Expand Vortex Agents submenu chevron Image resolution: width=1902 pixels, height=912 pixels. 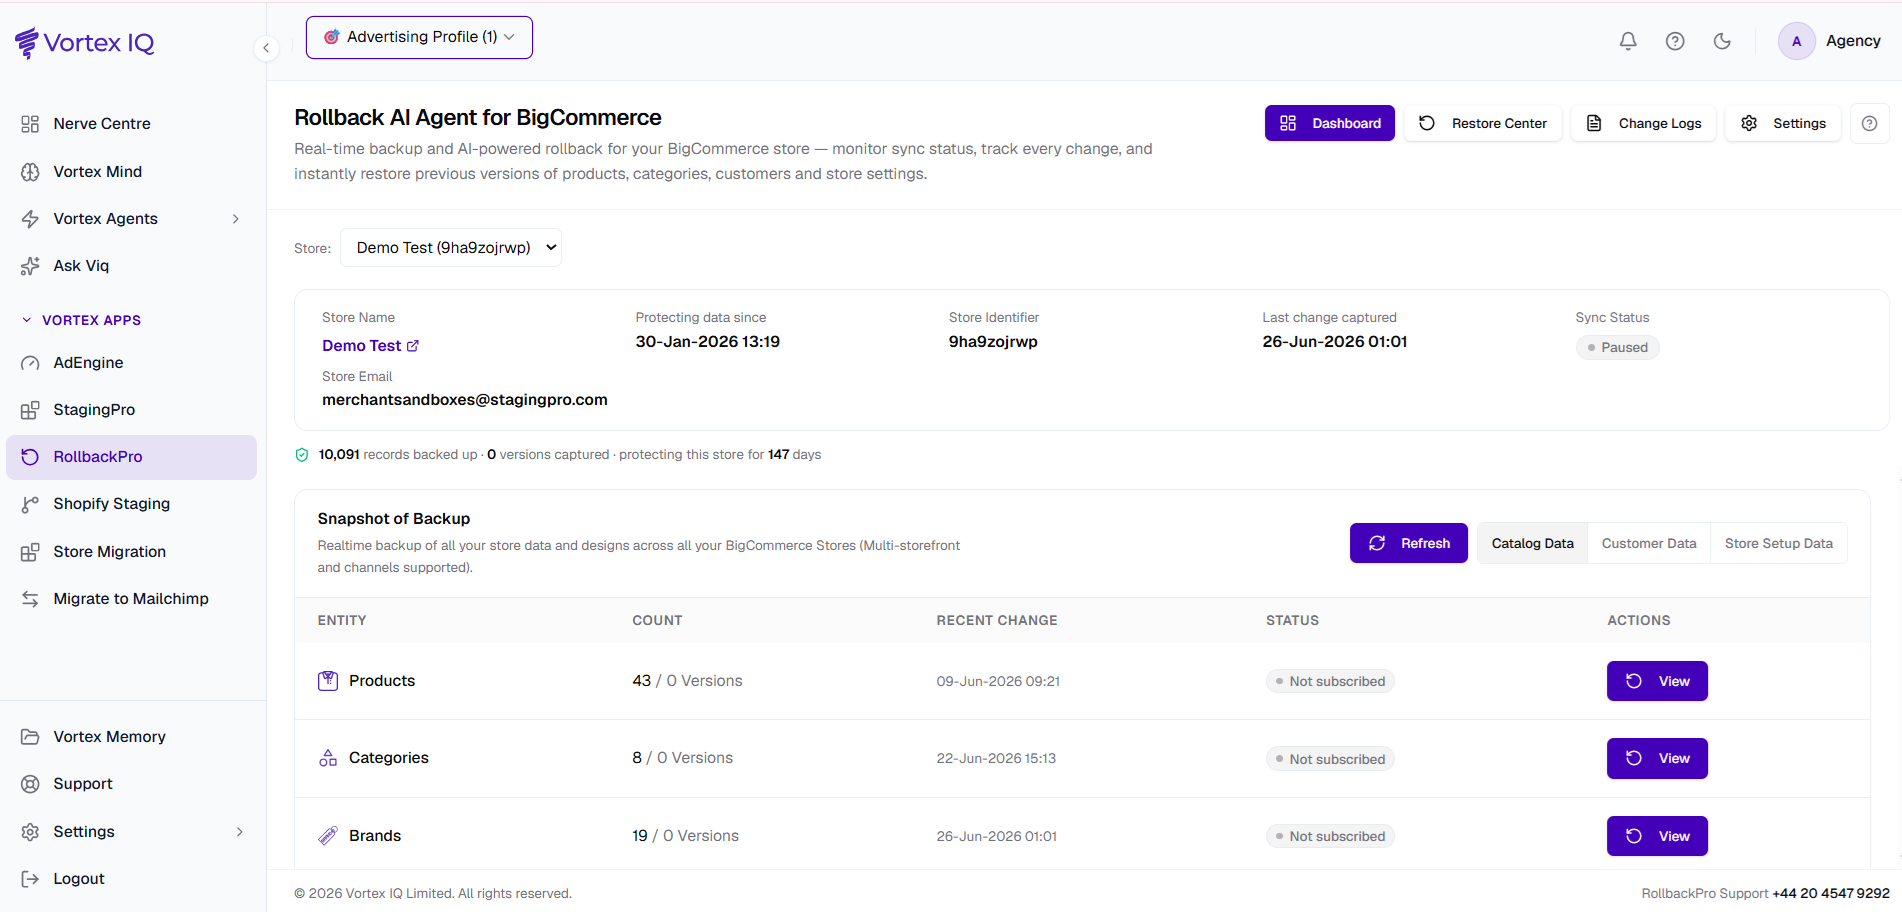pyautogui.click(x=236, y=219)
